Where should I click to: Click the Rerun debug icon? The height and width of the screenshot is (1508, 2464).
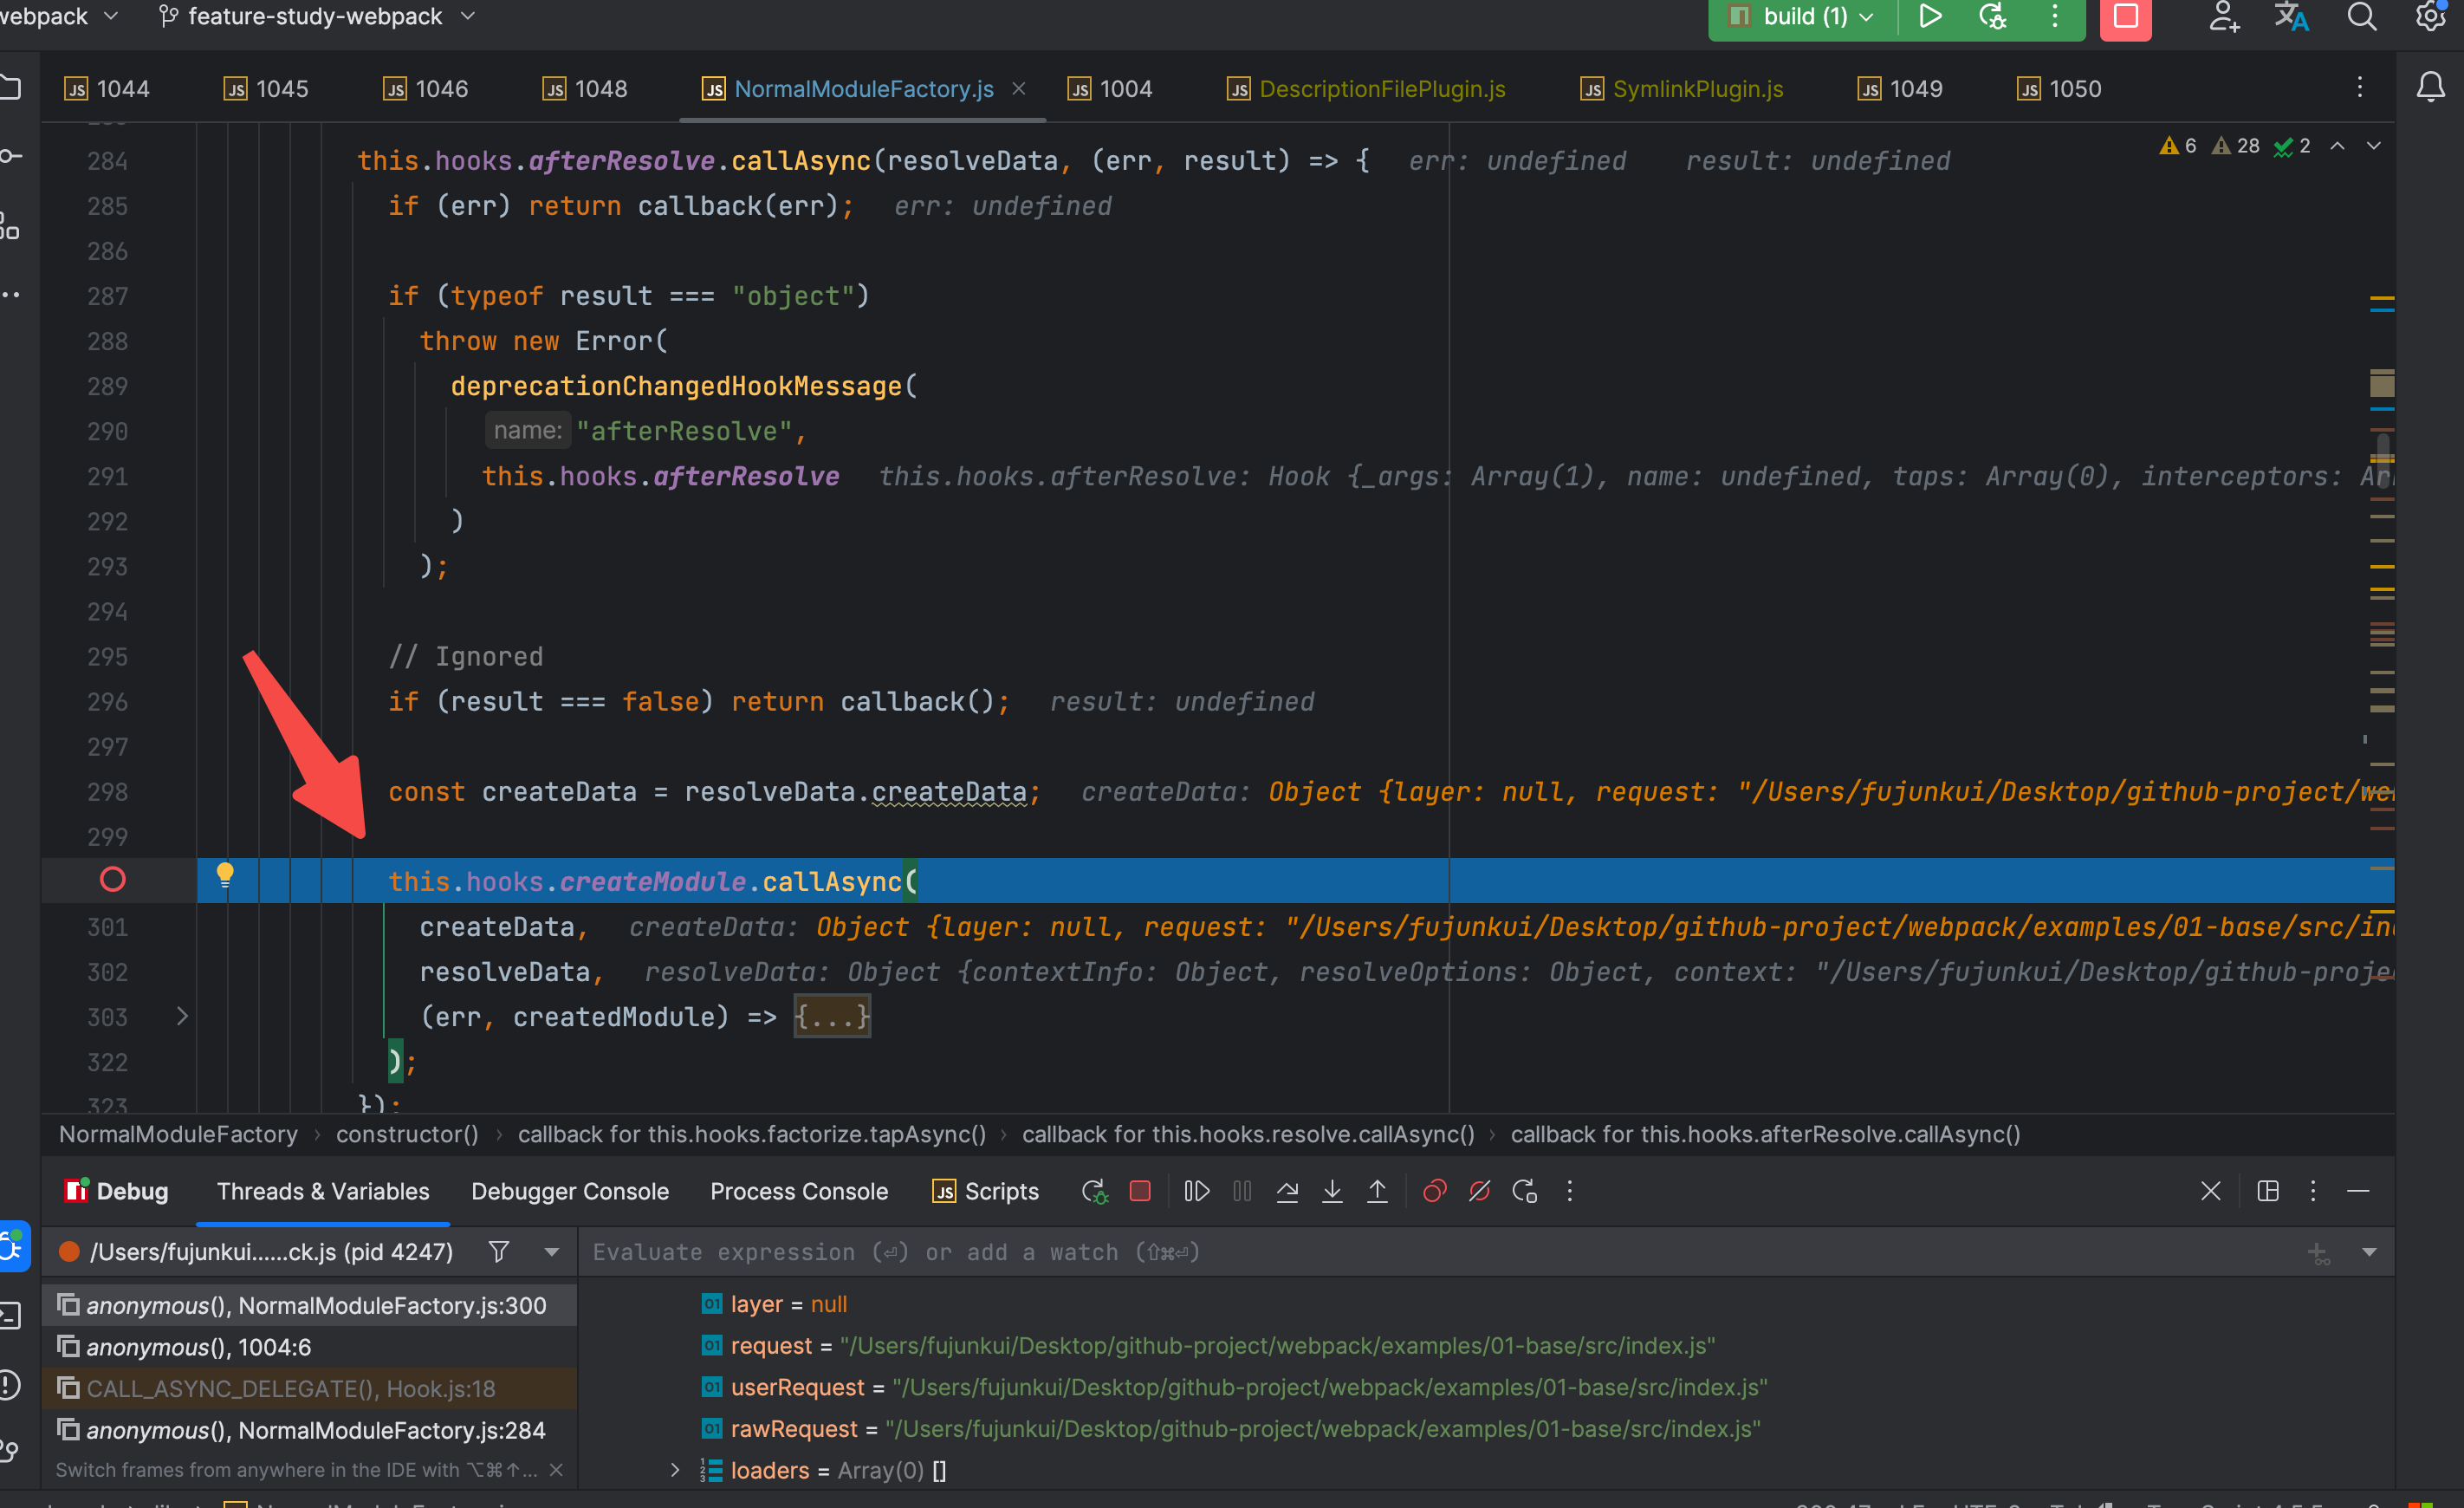(1093, 1191)
